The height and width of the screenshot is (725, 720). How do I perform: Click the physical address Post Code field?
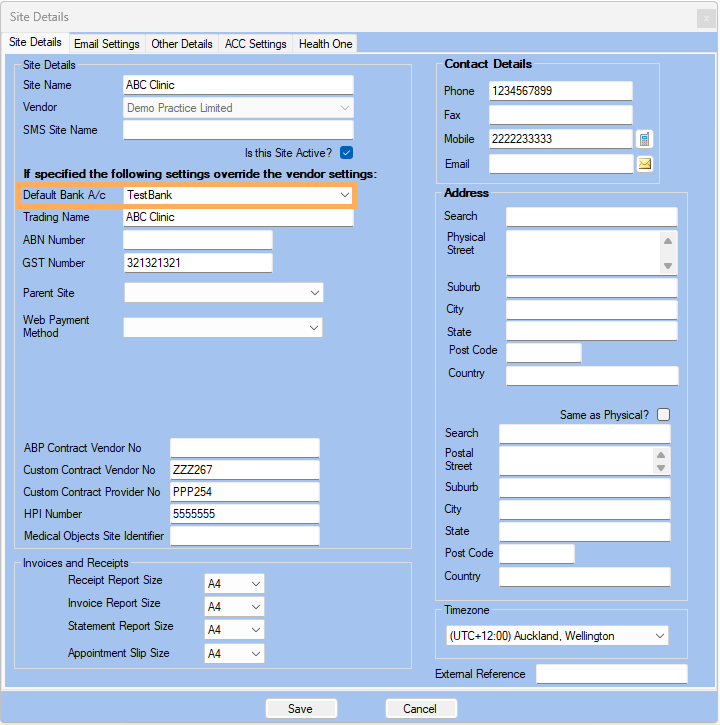tap(544, 353)
